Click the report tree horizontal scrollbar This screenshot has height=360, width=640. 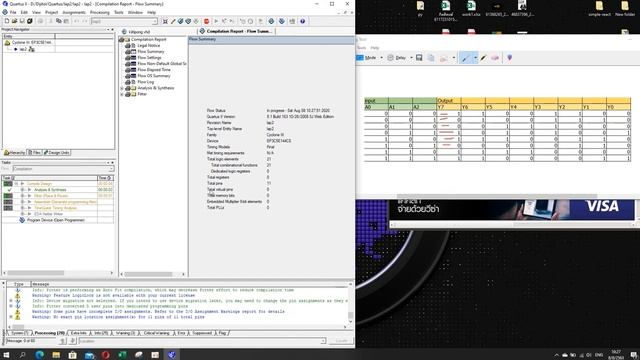point(148,274)
